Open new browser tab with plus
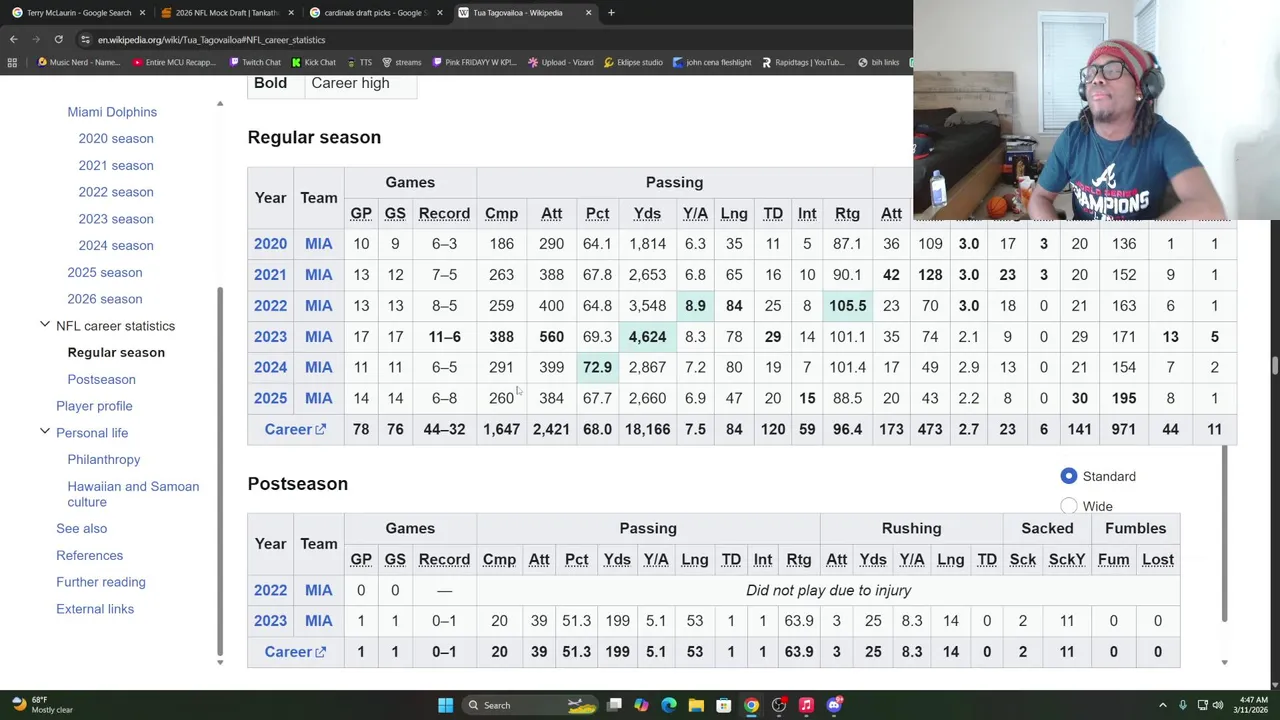This screenshot has width=1280, height=720. click(611, 13)
